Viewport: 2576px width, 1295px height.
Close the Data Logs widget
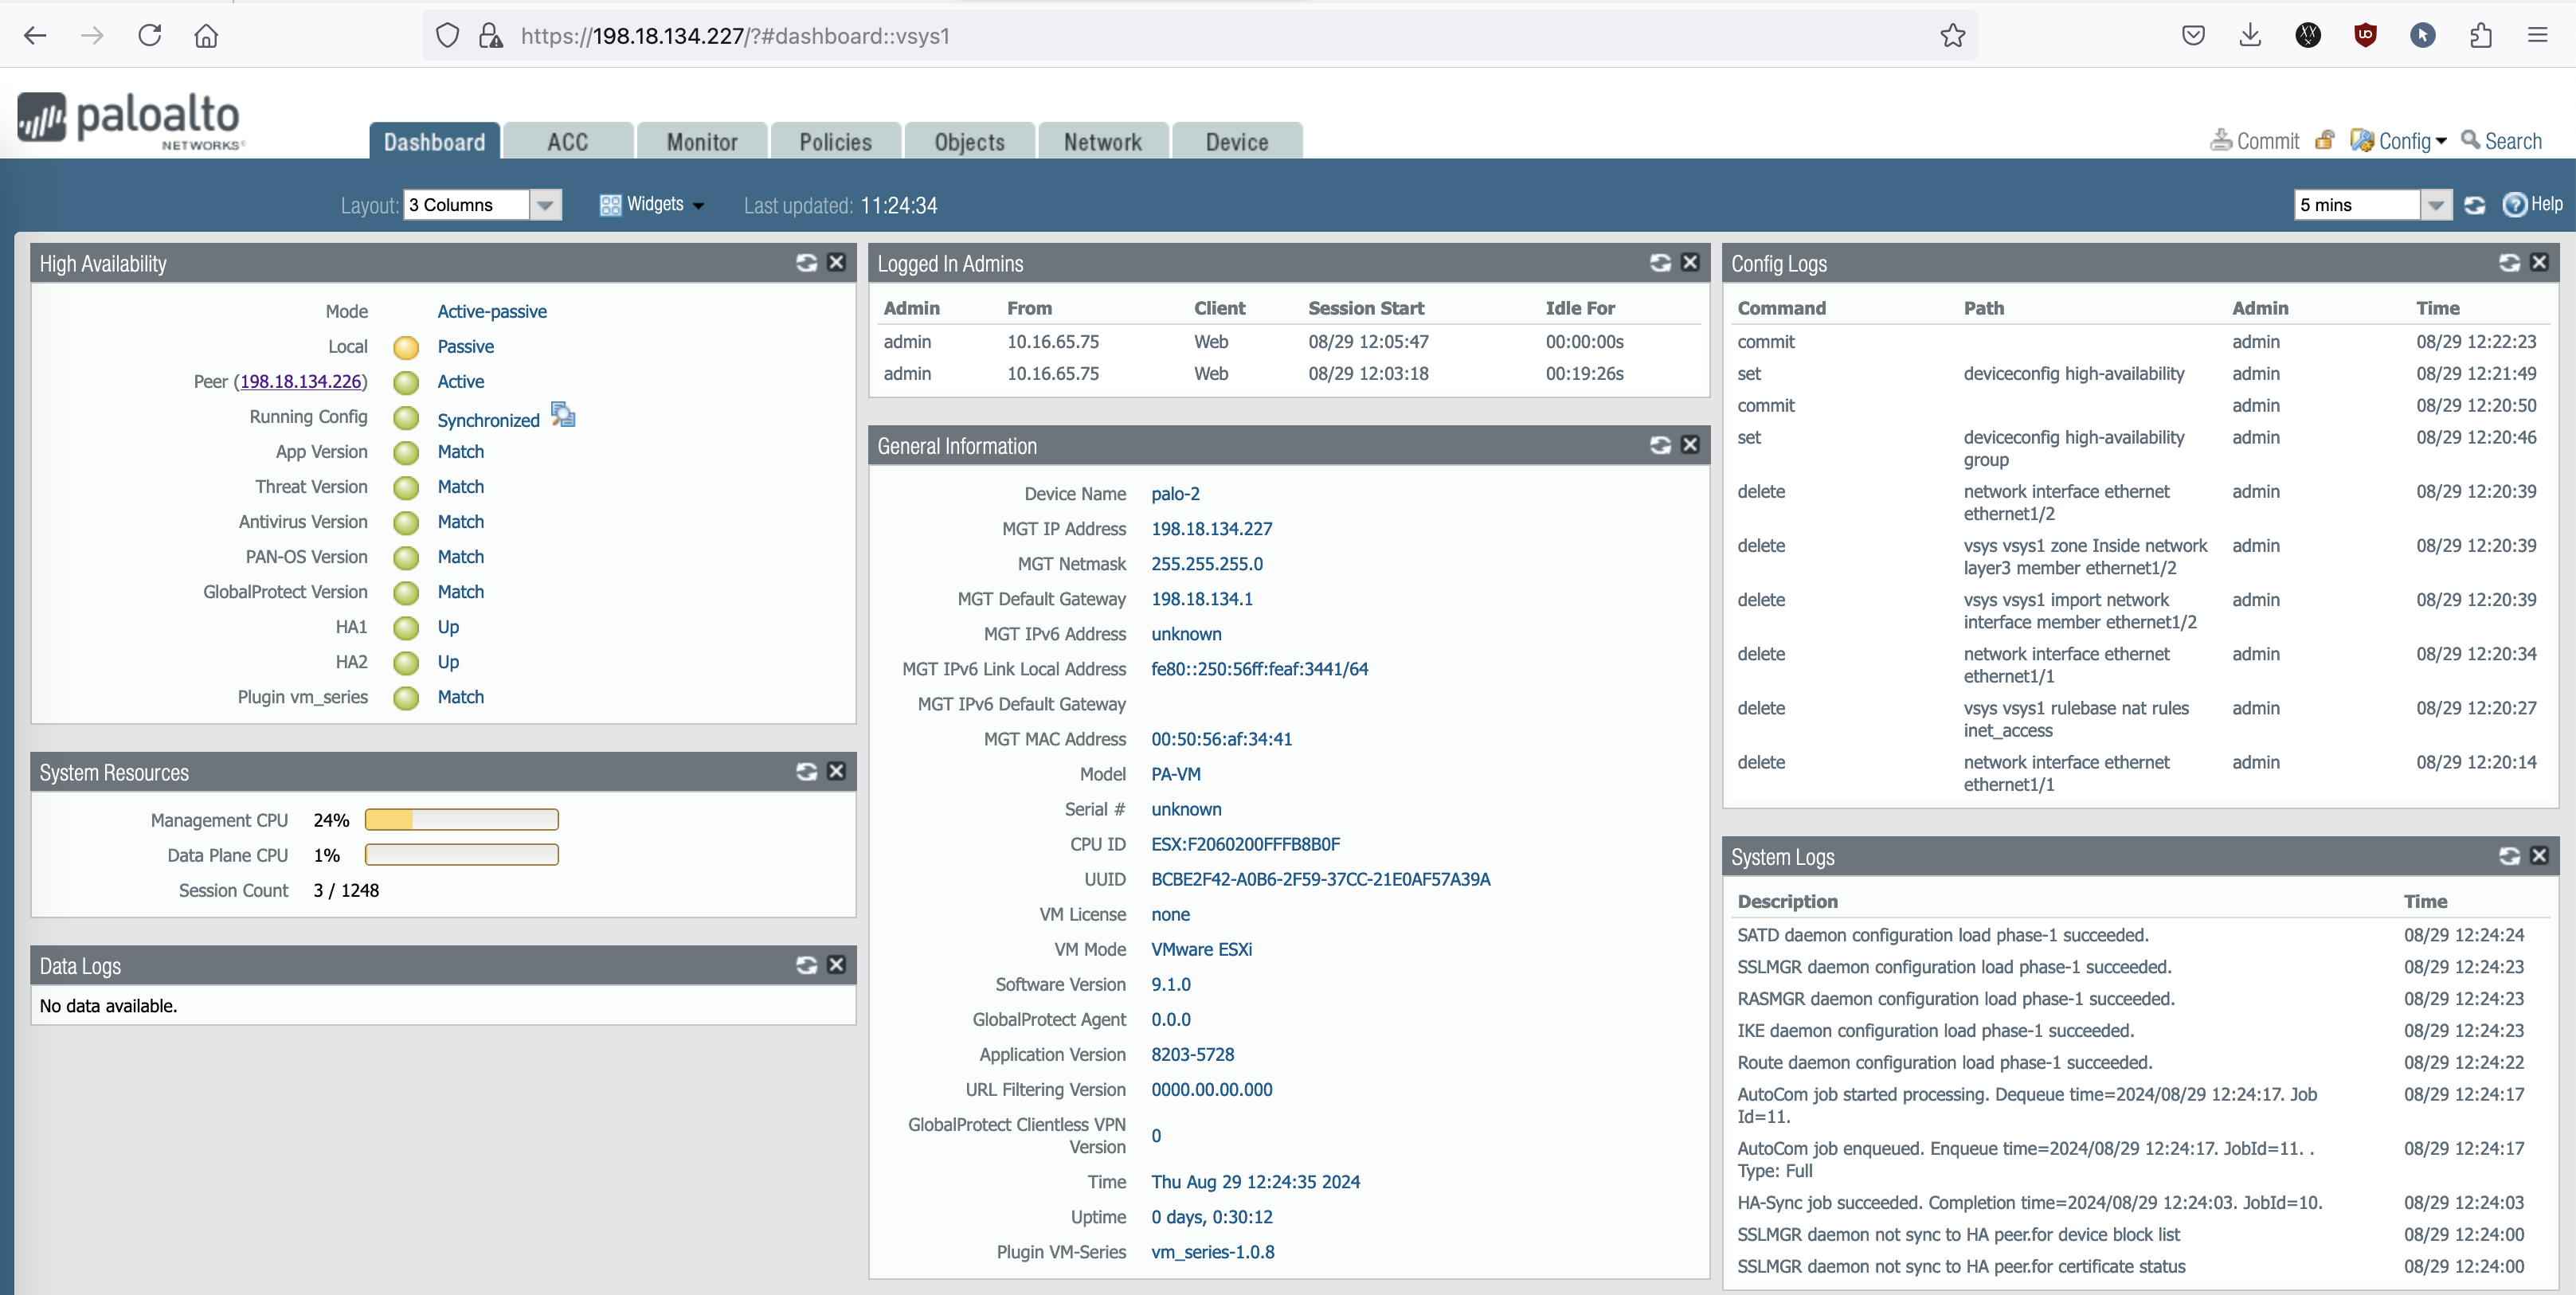click(837, 965)
